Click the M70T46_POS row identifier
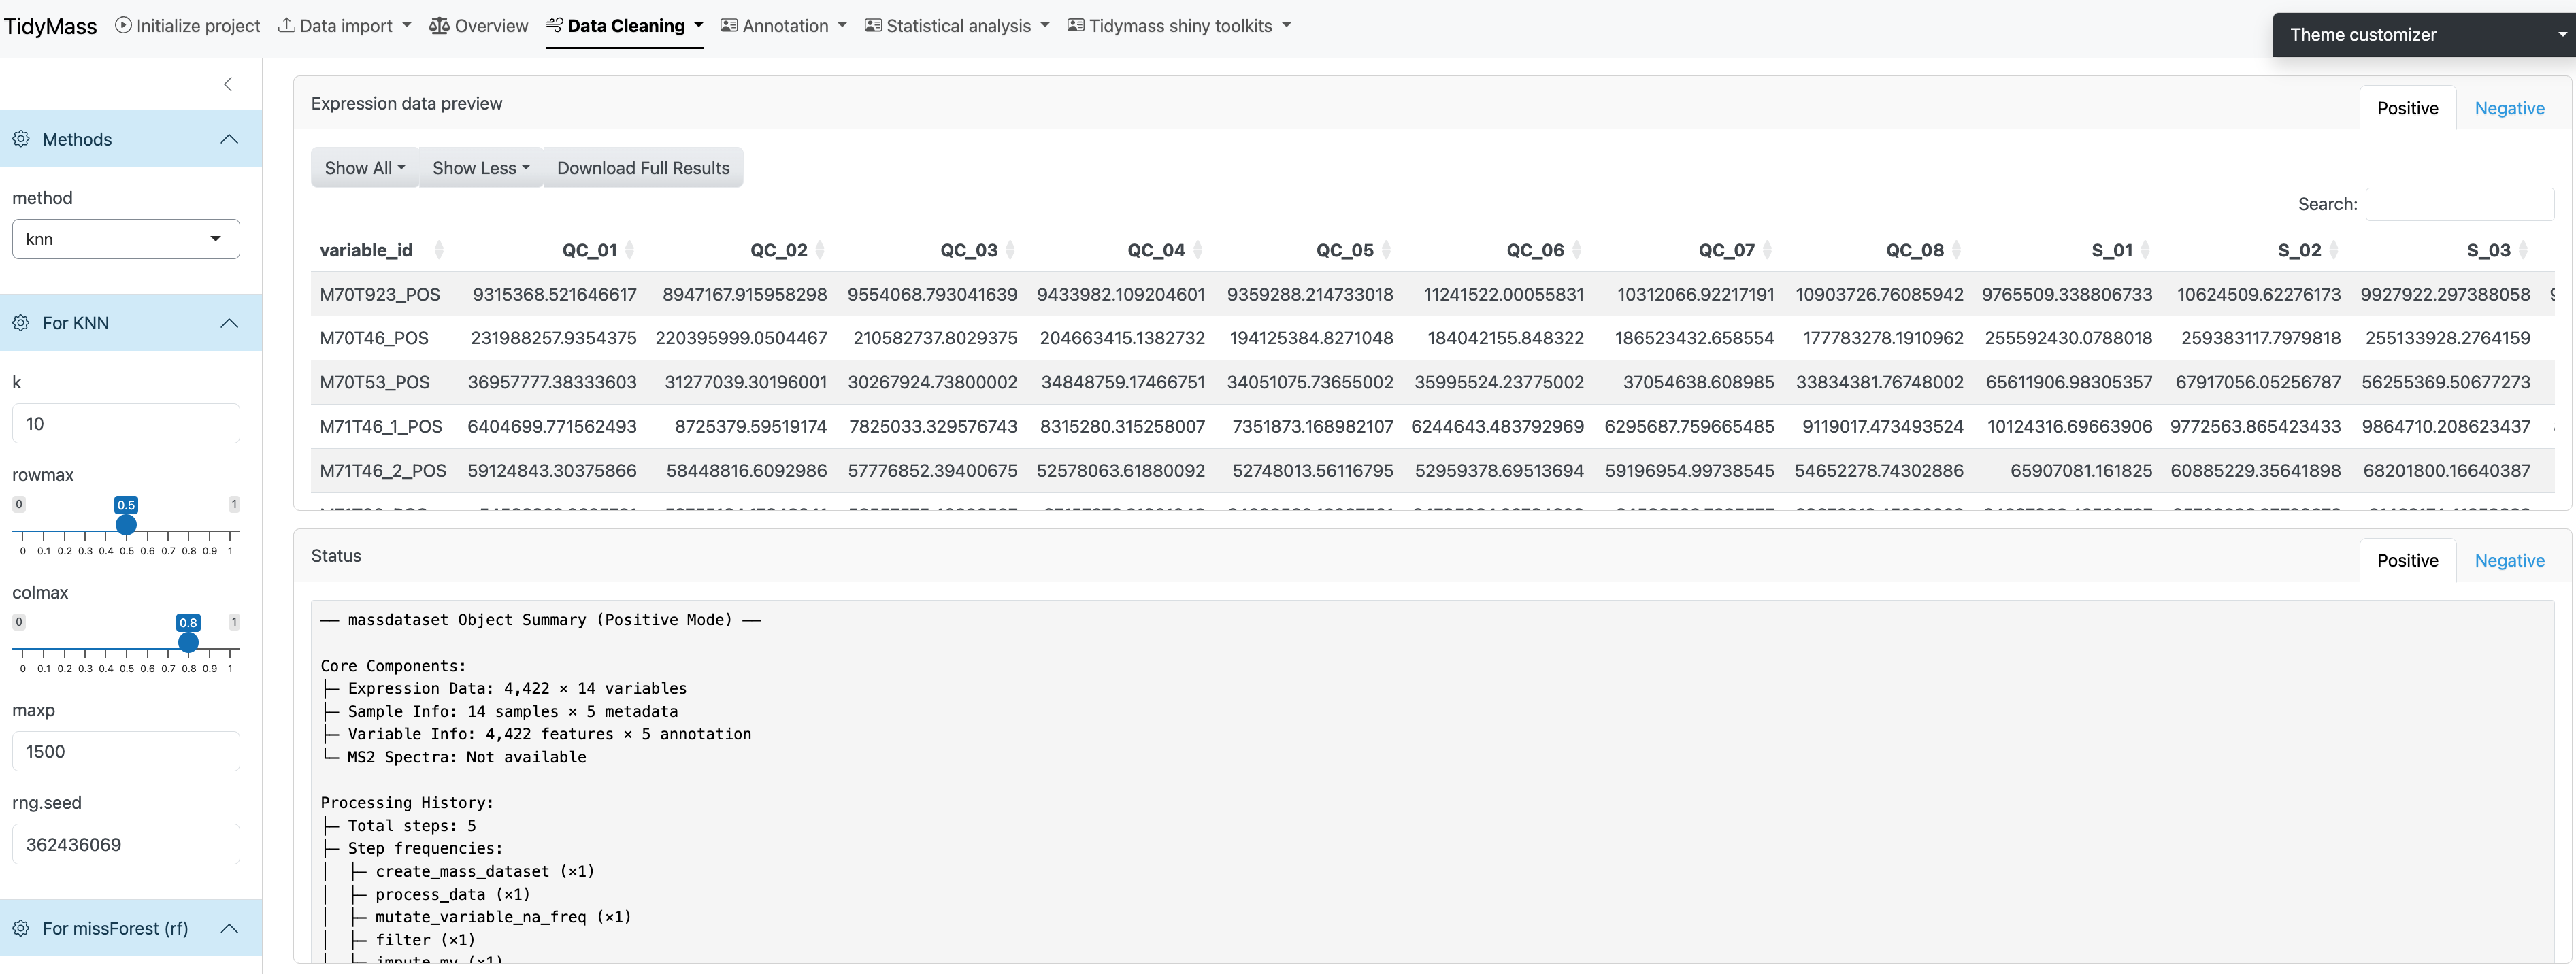This screenshot has height=974, width=2576. pos(374,338)
